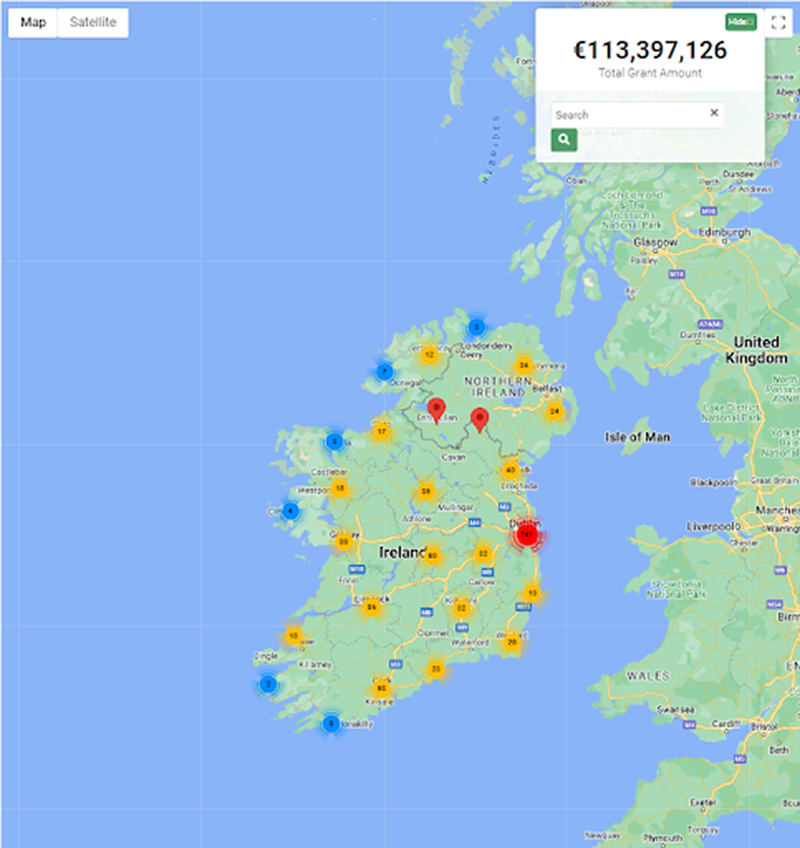Select the blue 4 marker near Clifden

[289, 509]
